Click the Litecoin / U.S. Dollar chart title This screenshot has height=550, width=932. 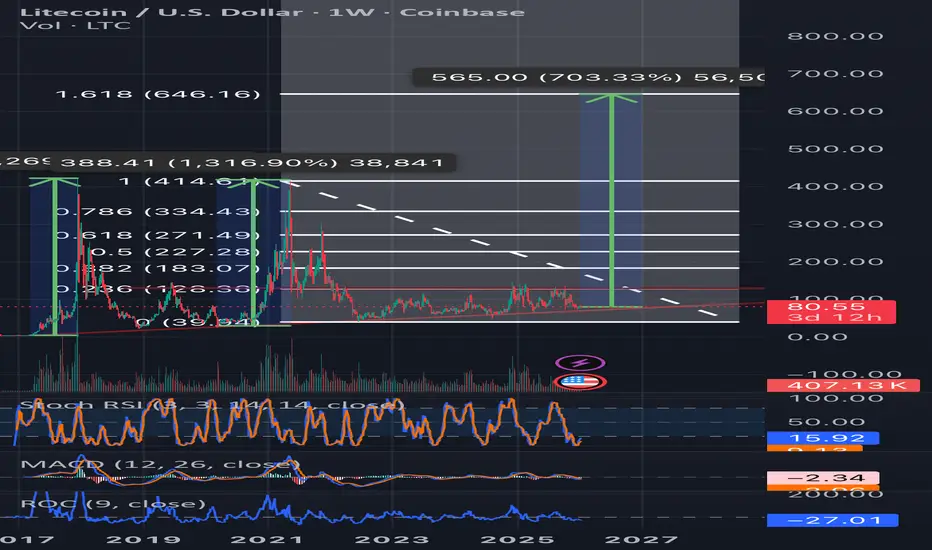pos(272,11)
